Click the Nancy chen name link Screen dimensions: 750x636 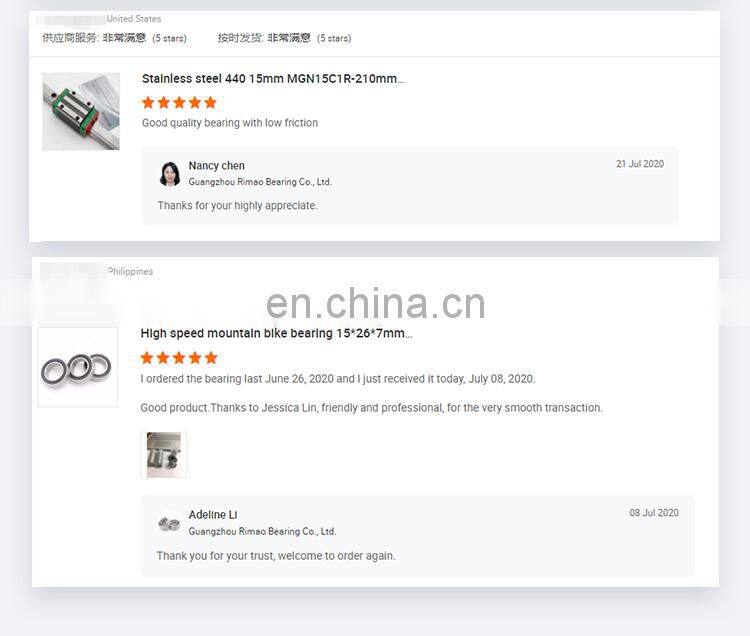[x=216, y=165]
